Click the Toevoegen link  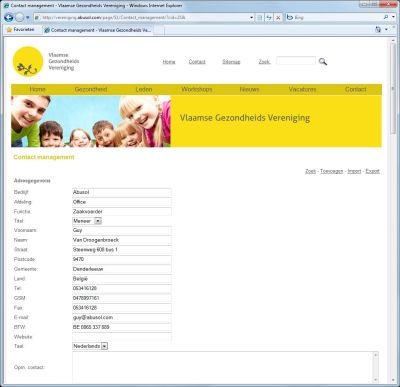332,171
